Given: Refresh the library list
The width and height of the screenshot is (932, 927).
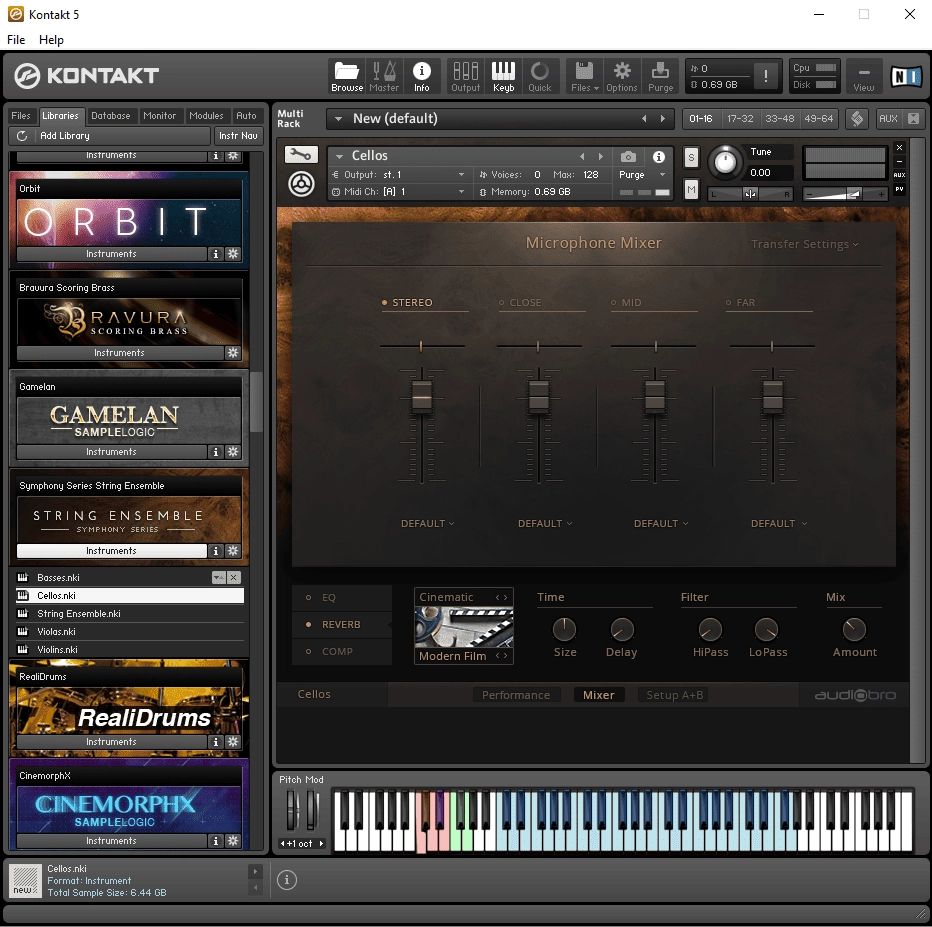Looking at the screenshot, I should (x=22, y=136).
